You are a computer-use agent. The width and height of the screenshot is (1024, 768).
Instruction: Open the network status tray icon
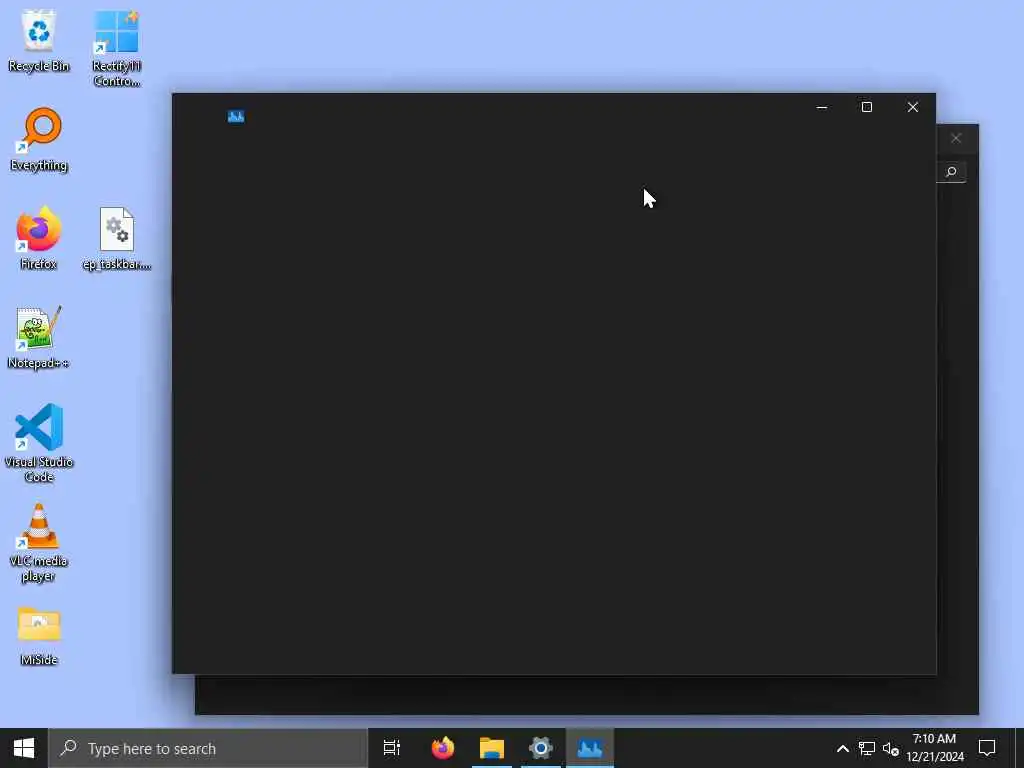pyautogui.click(x=867, y=748)
